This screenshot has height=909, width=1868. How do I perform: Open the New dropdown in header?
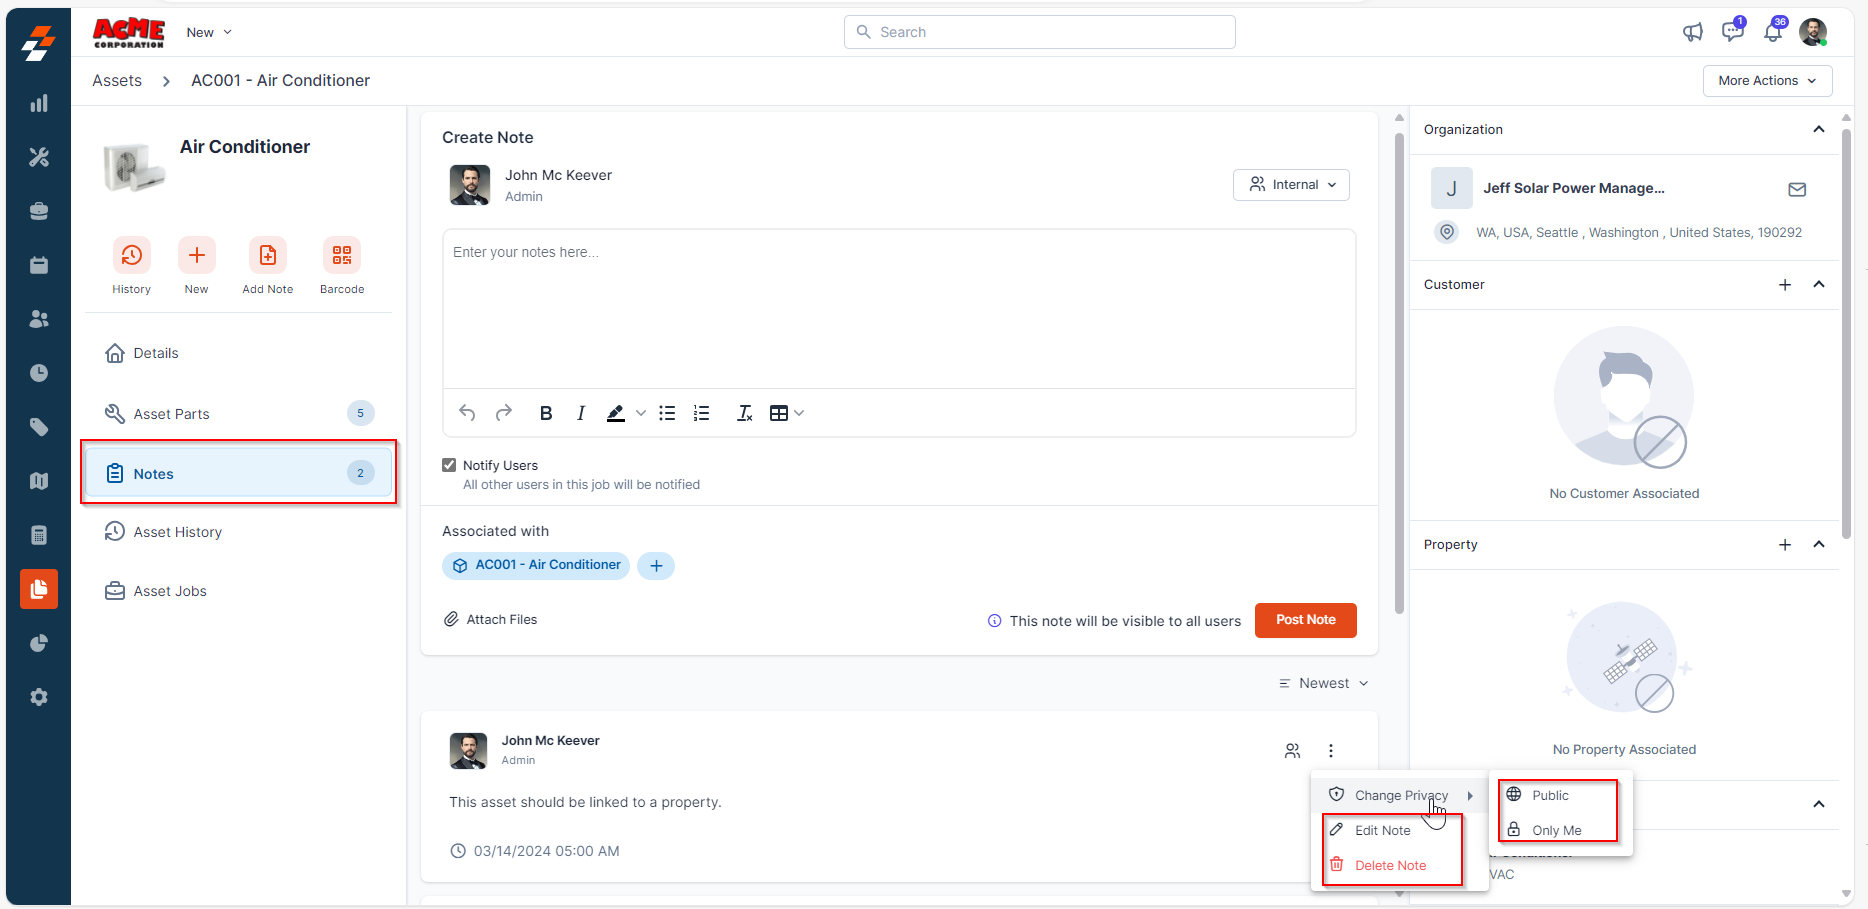209,32
